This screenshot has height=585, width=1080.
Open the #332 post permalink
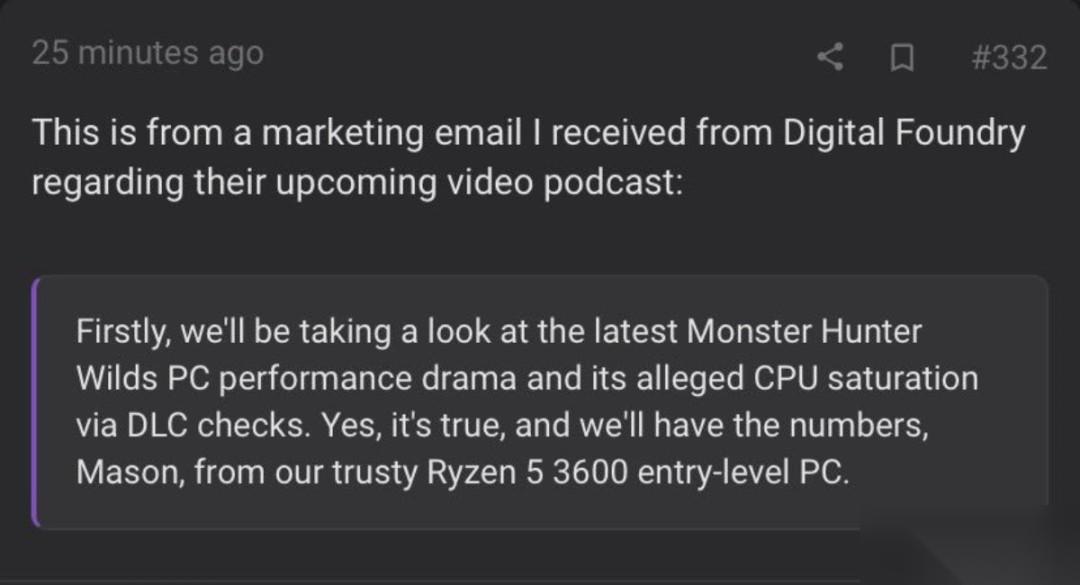click(1009, 57)
